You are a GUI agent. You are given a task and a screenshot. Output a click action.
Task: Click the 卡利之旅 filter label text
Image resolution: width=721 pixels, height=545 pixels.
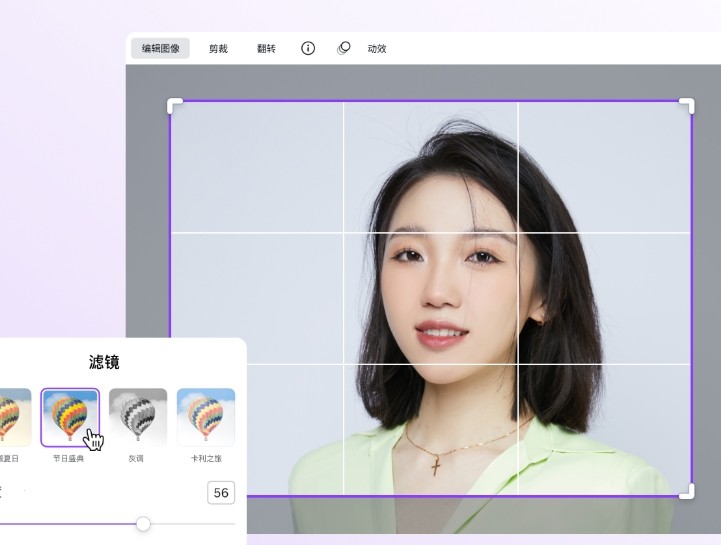coord(206,459)
